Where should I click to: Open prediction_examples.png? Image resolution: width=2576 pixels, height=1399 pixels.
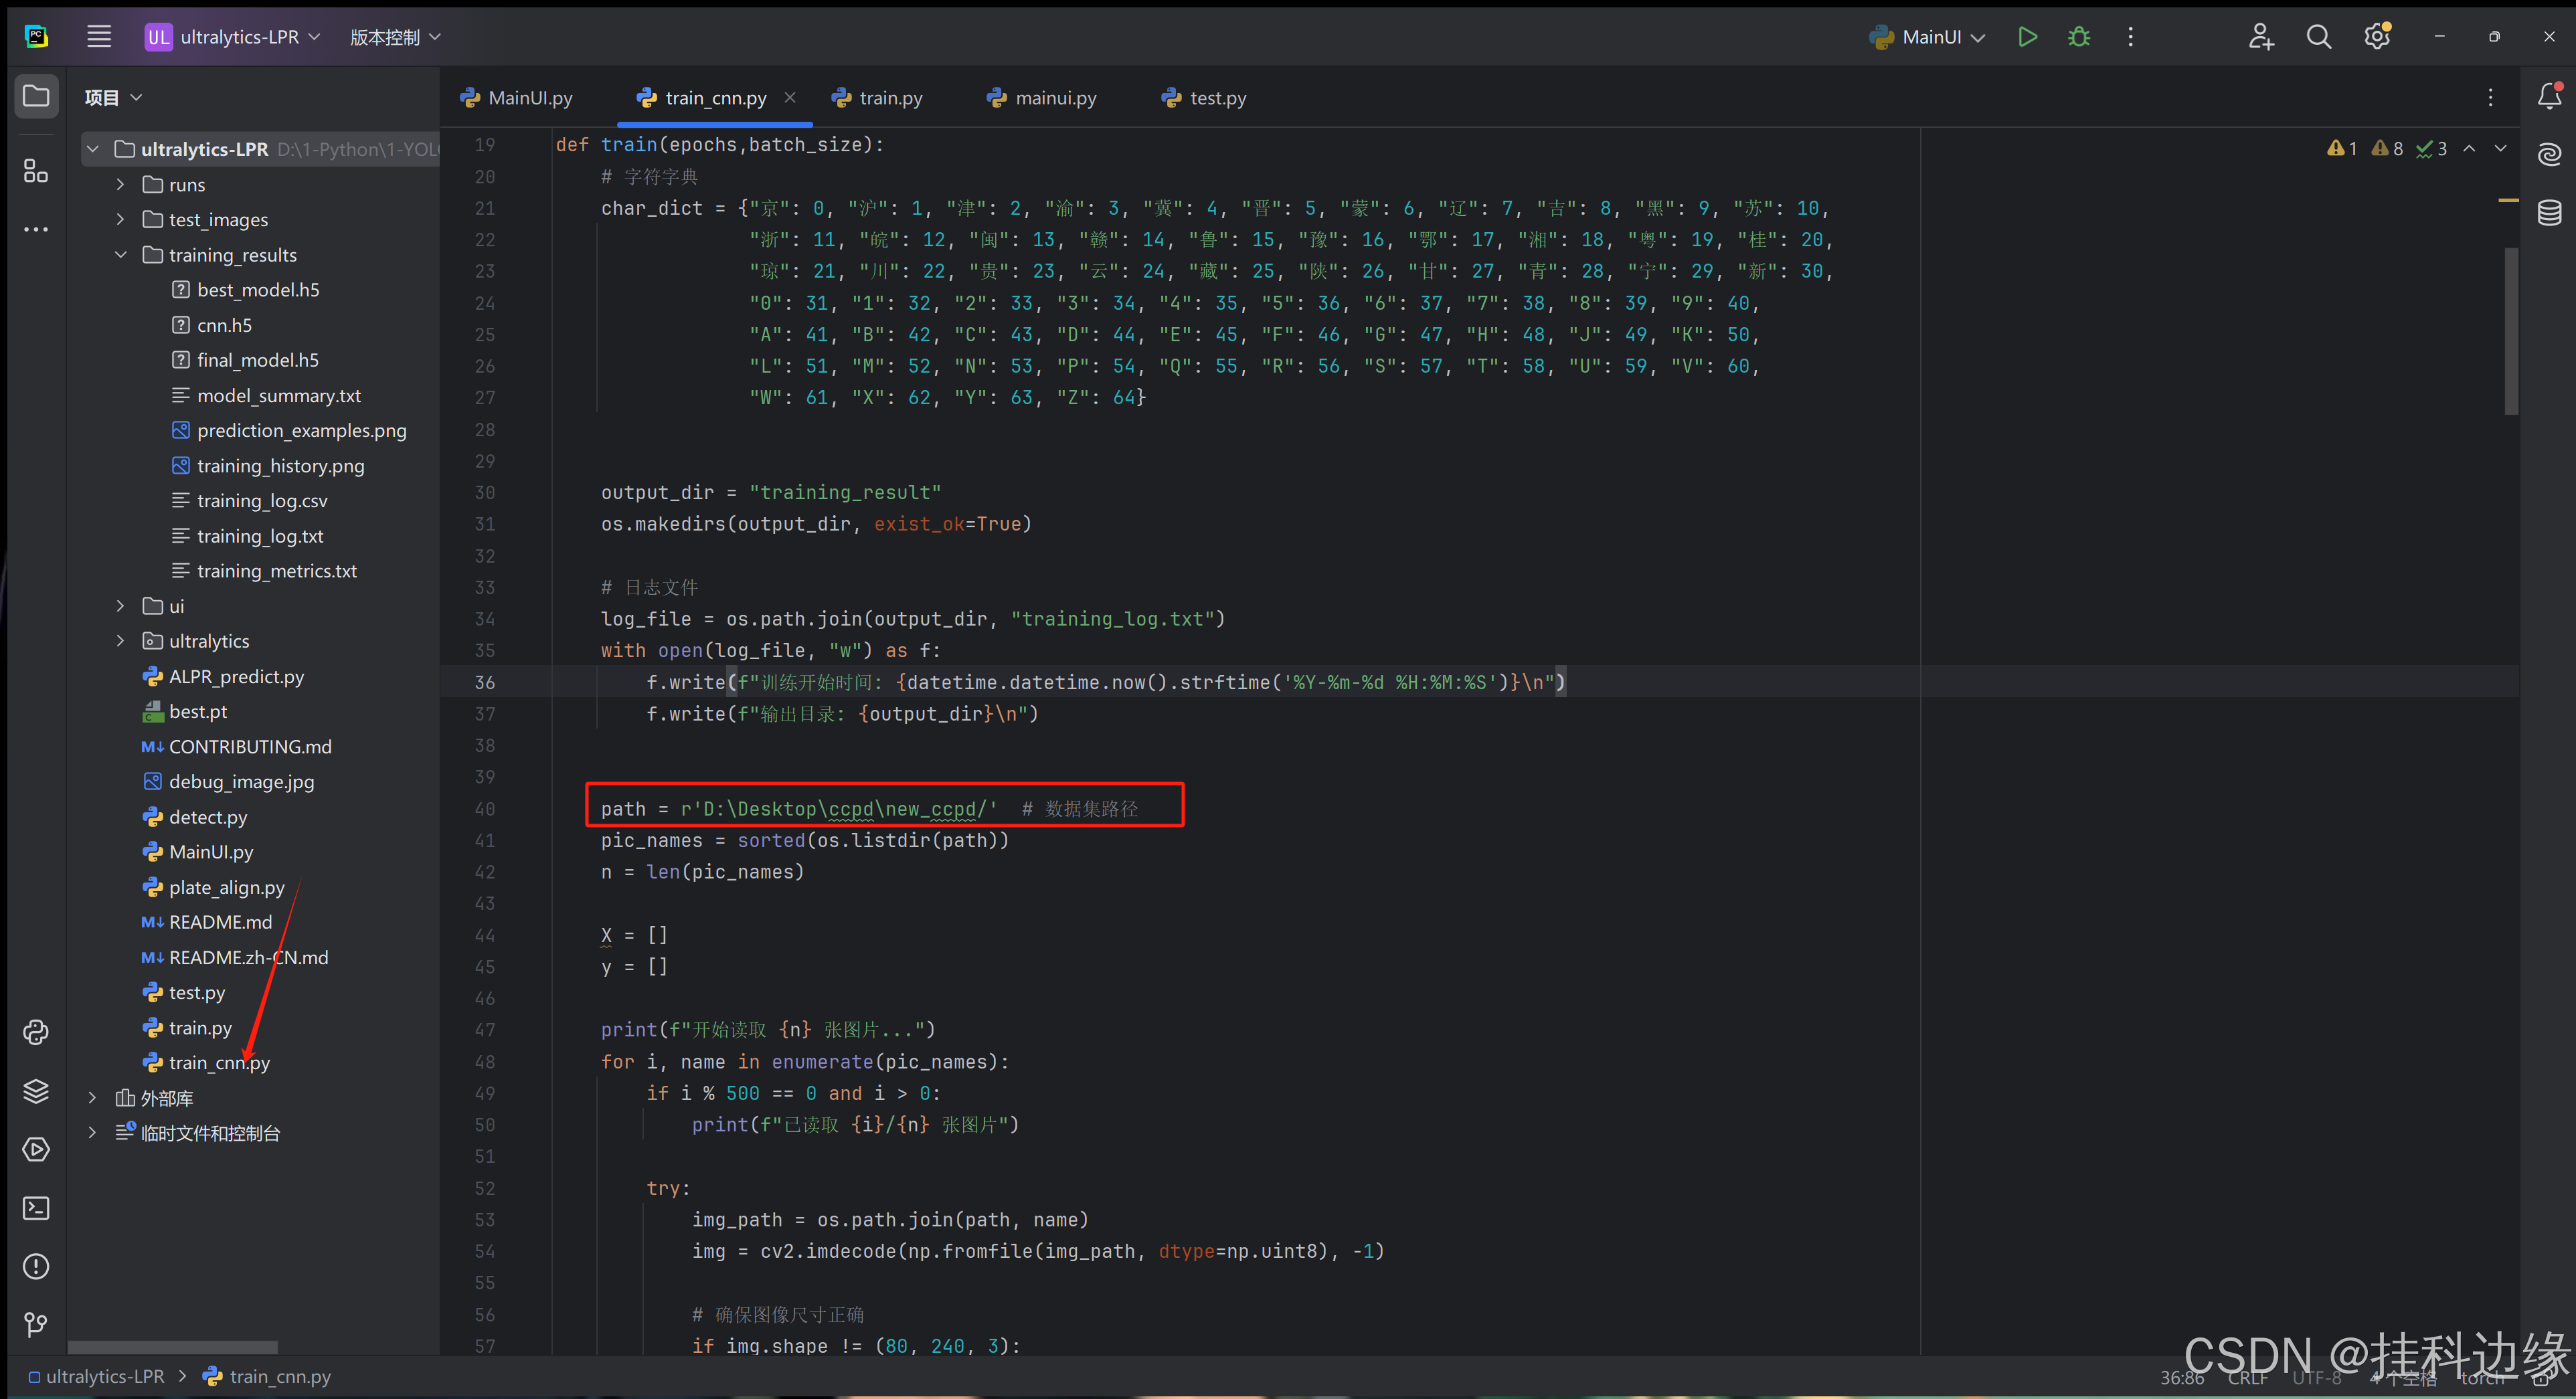(x=302, y=430)
